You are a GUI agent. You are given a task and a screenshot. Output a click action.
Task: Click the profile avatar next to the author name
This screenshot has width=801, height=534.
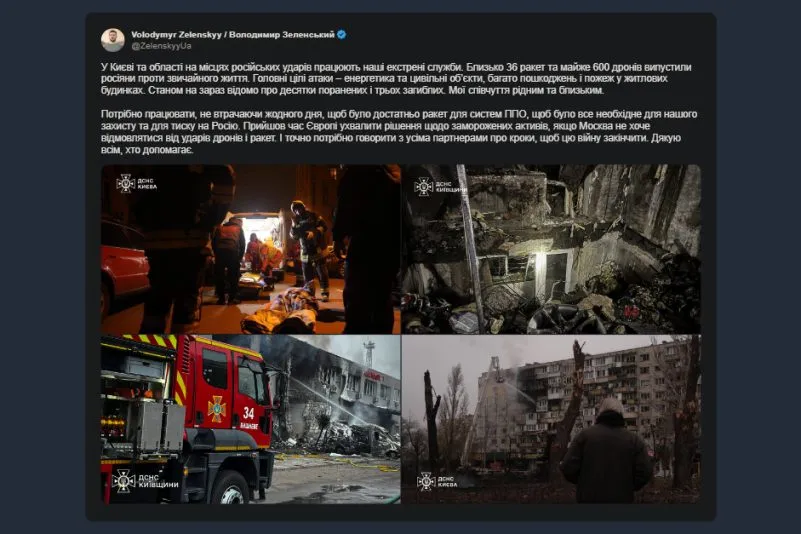112,39
